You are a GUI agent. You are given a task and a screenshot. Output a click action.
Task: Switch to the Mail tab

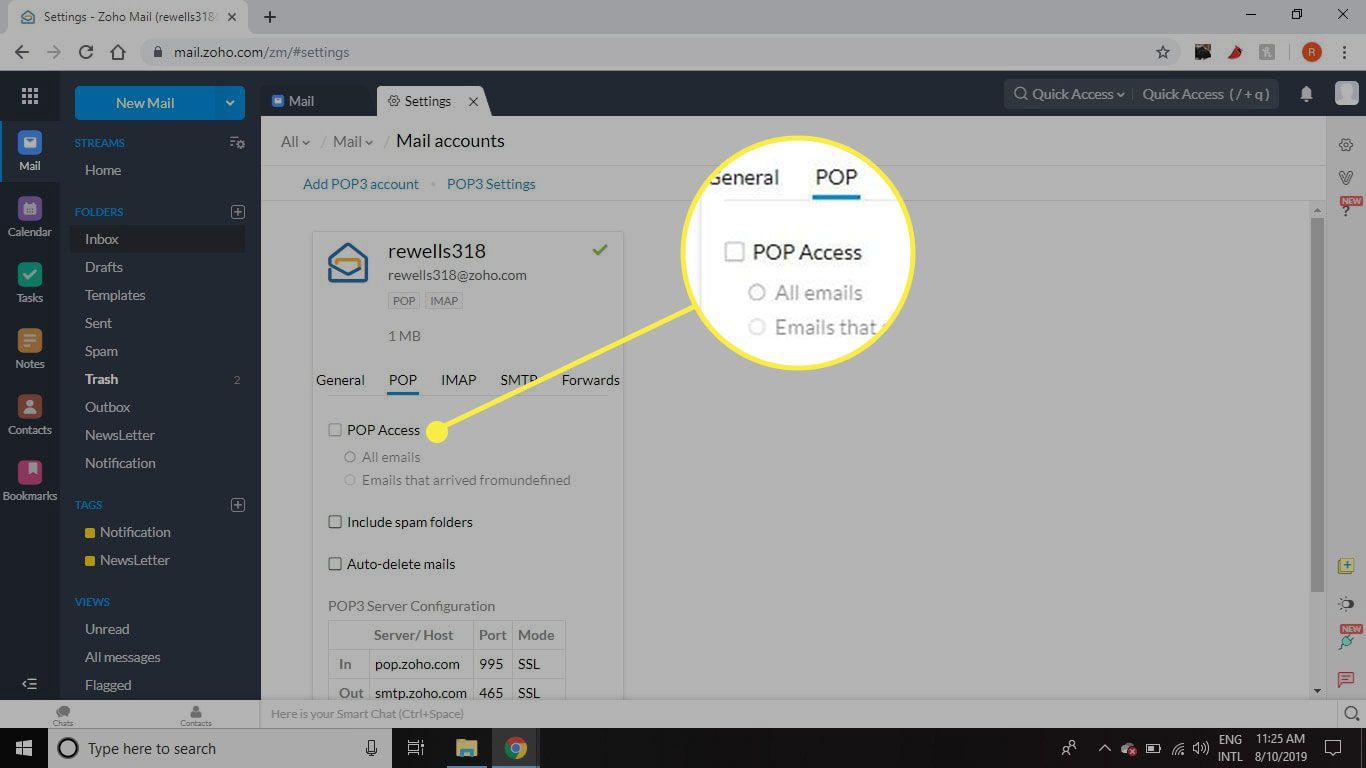point(302,101)
